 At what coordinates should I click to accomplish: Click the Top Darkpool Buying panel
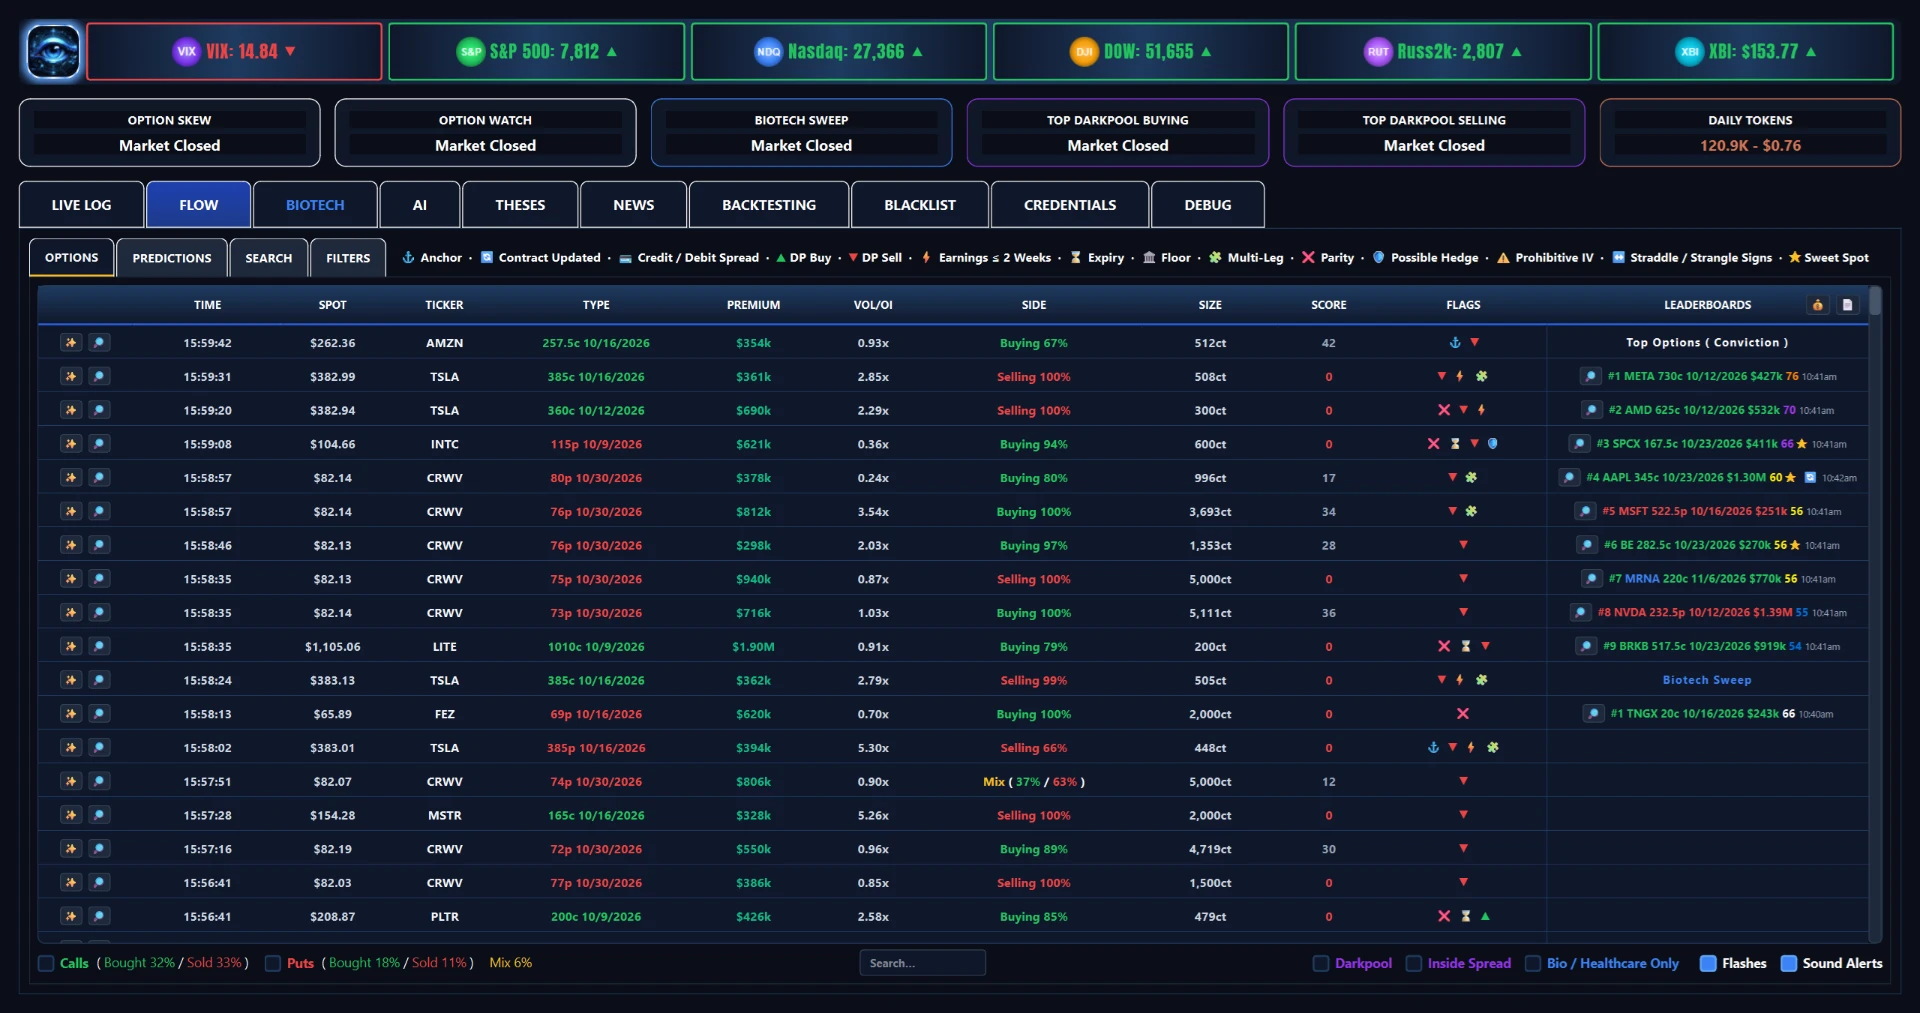click(1118, 133)
